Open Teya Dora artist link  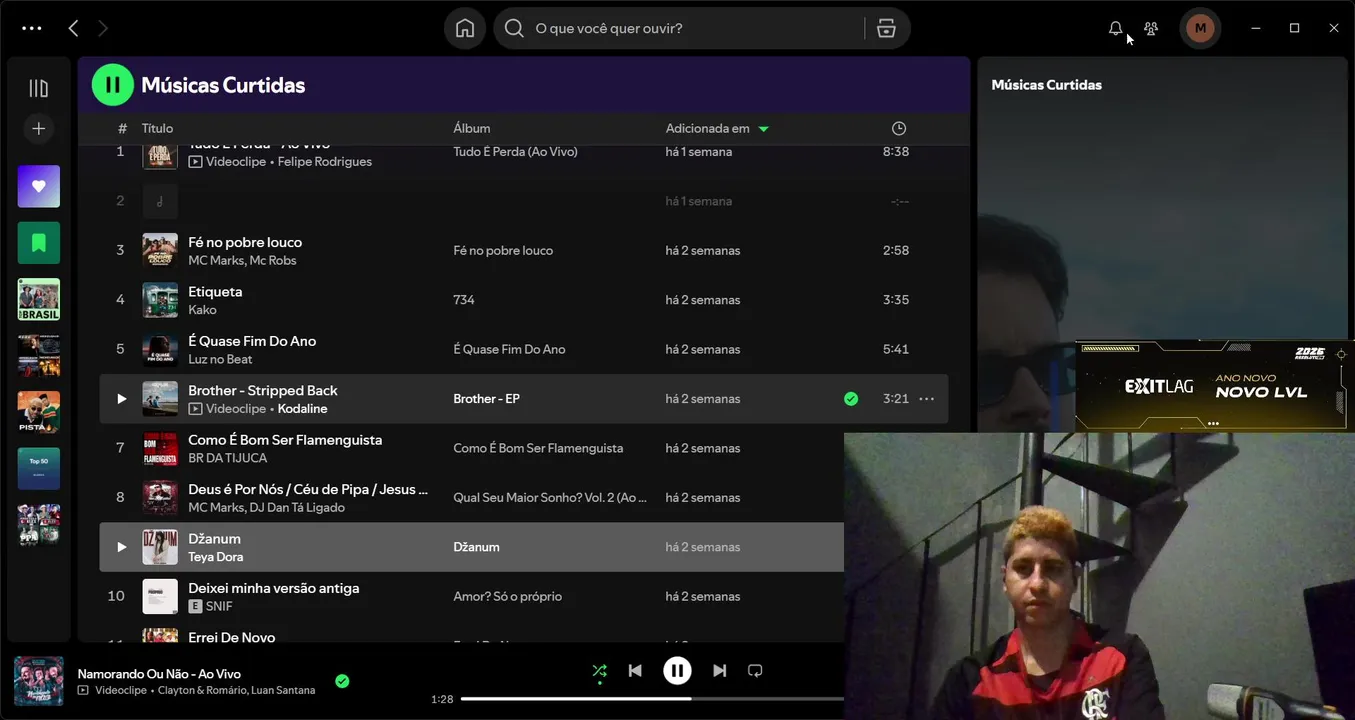click(x=215, y=557)
